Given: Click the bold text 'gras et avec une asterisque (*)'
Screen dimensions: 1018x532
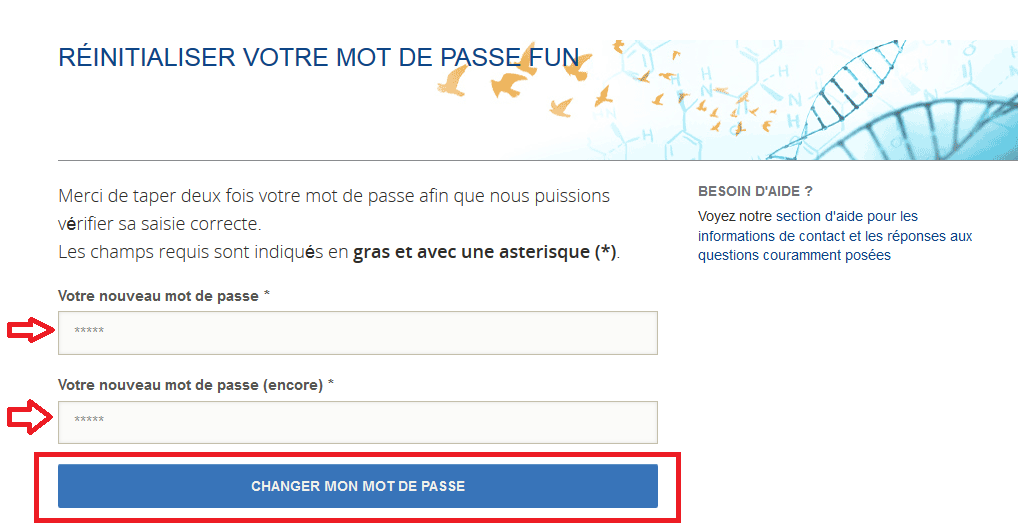Looking at the screenshot, I should (484, 252).
